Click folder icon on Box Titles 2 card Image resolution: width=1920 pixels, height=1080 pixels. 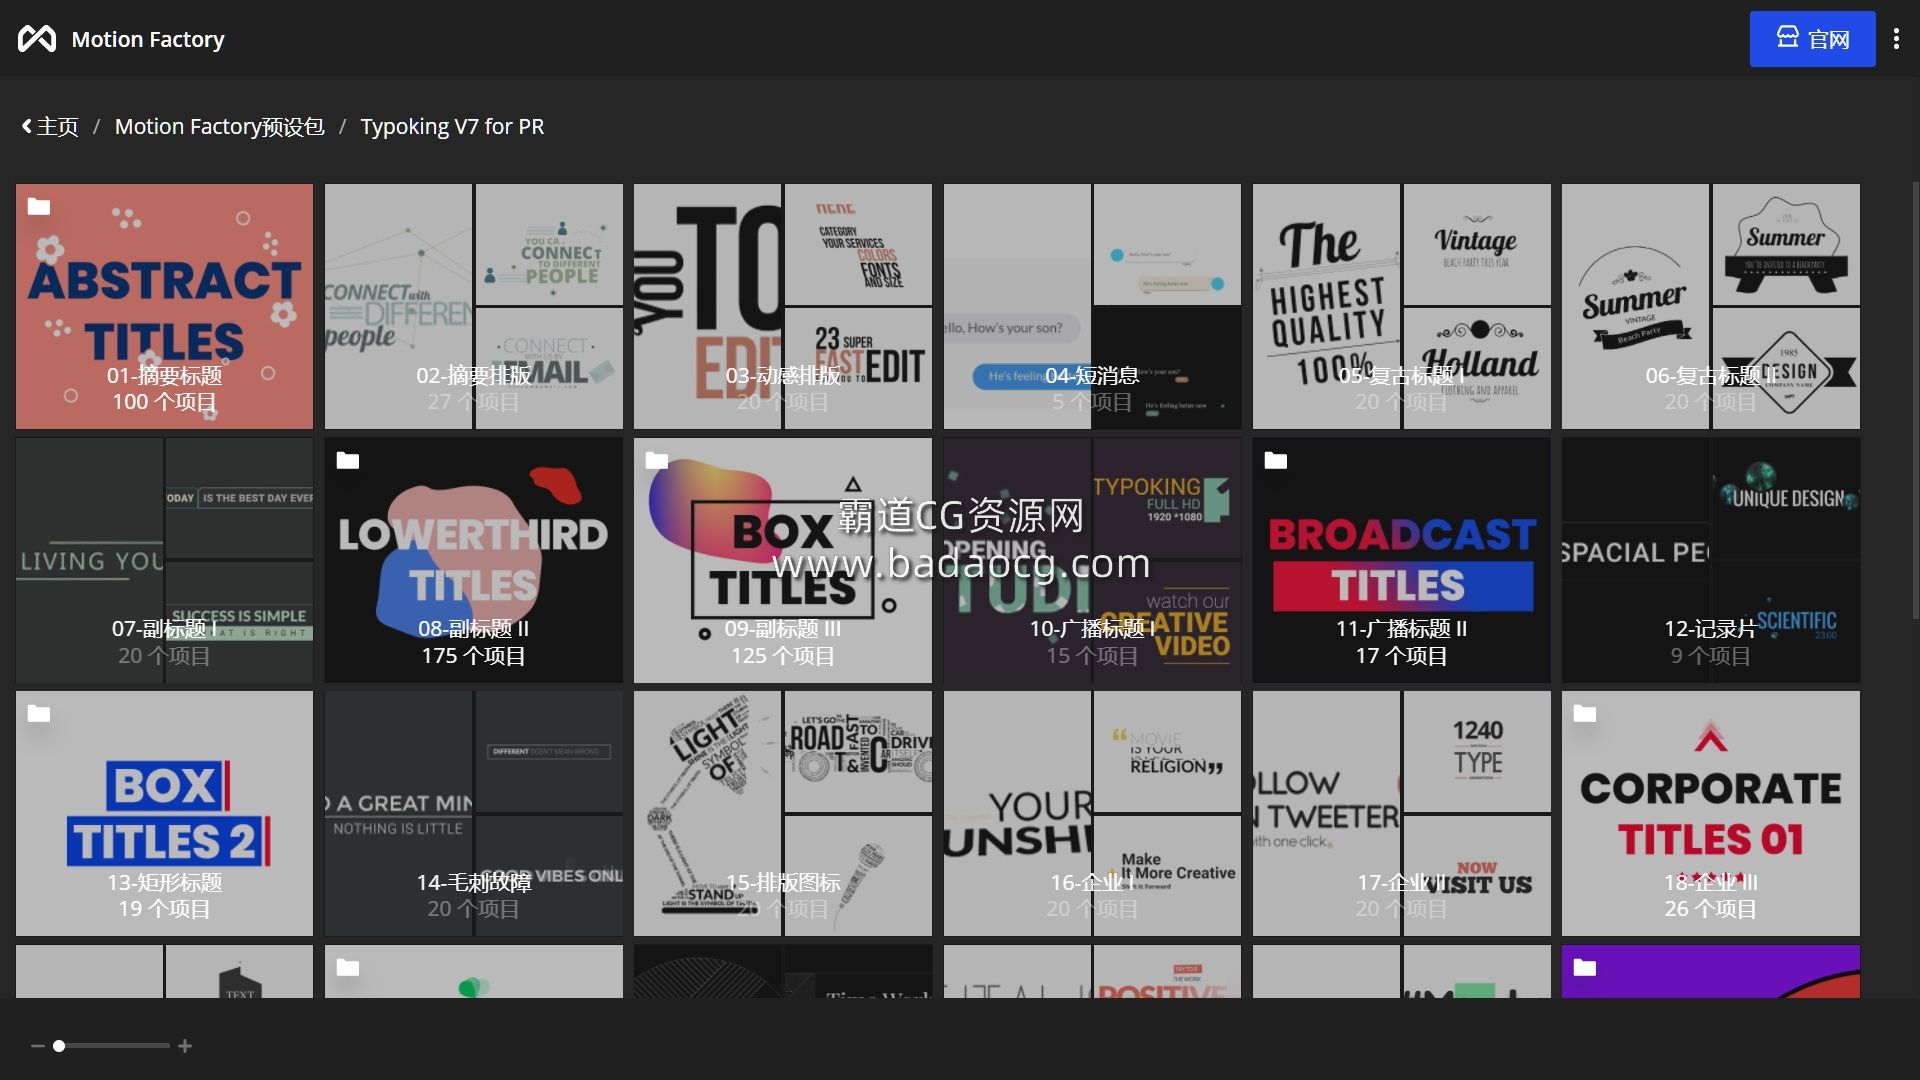point(39,714)
